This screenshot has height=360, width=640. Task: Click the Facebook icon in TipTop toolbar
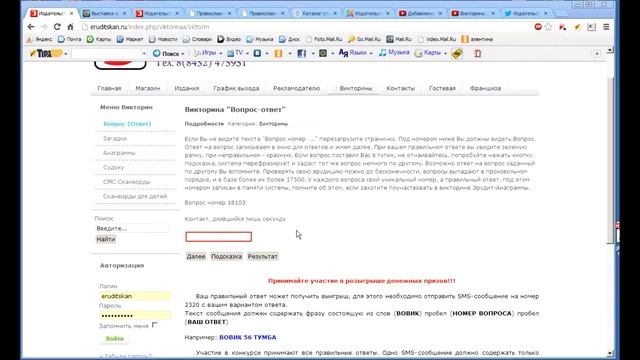pos(301,53)
